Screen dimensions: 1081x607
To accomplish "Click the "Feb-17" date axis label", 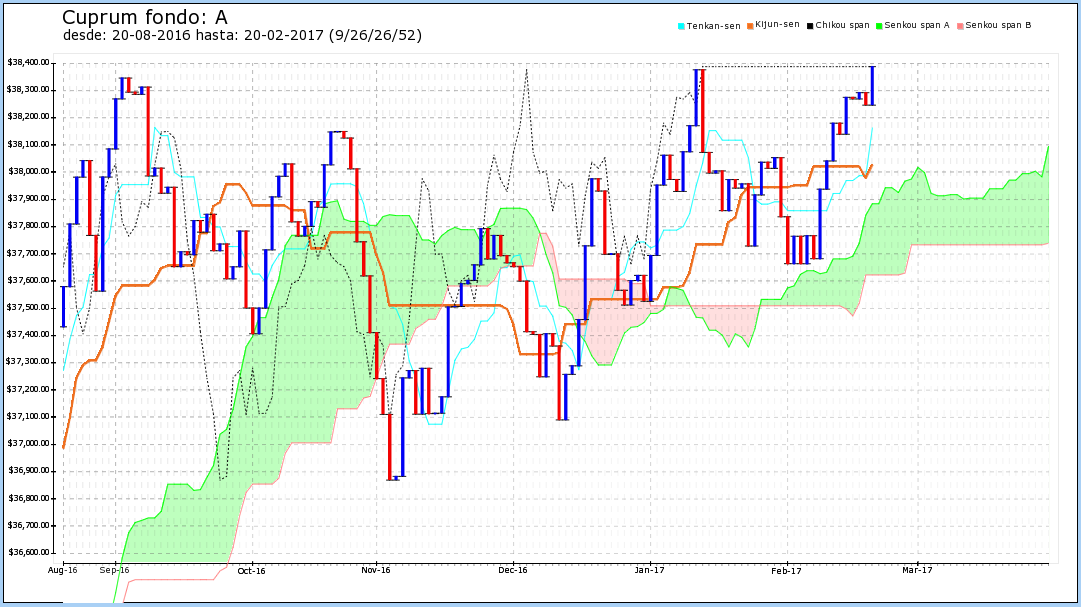I will pos(787,570).
